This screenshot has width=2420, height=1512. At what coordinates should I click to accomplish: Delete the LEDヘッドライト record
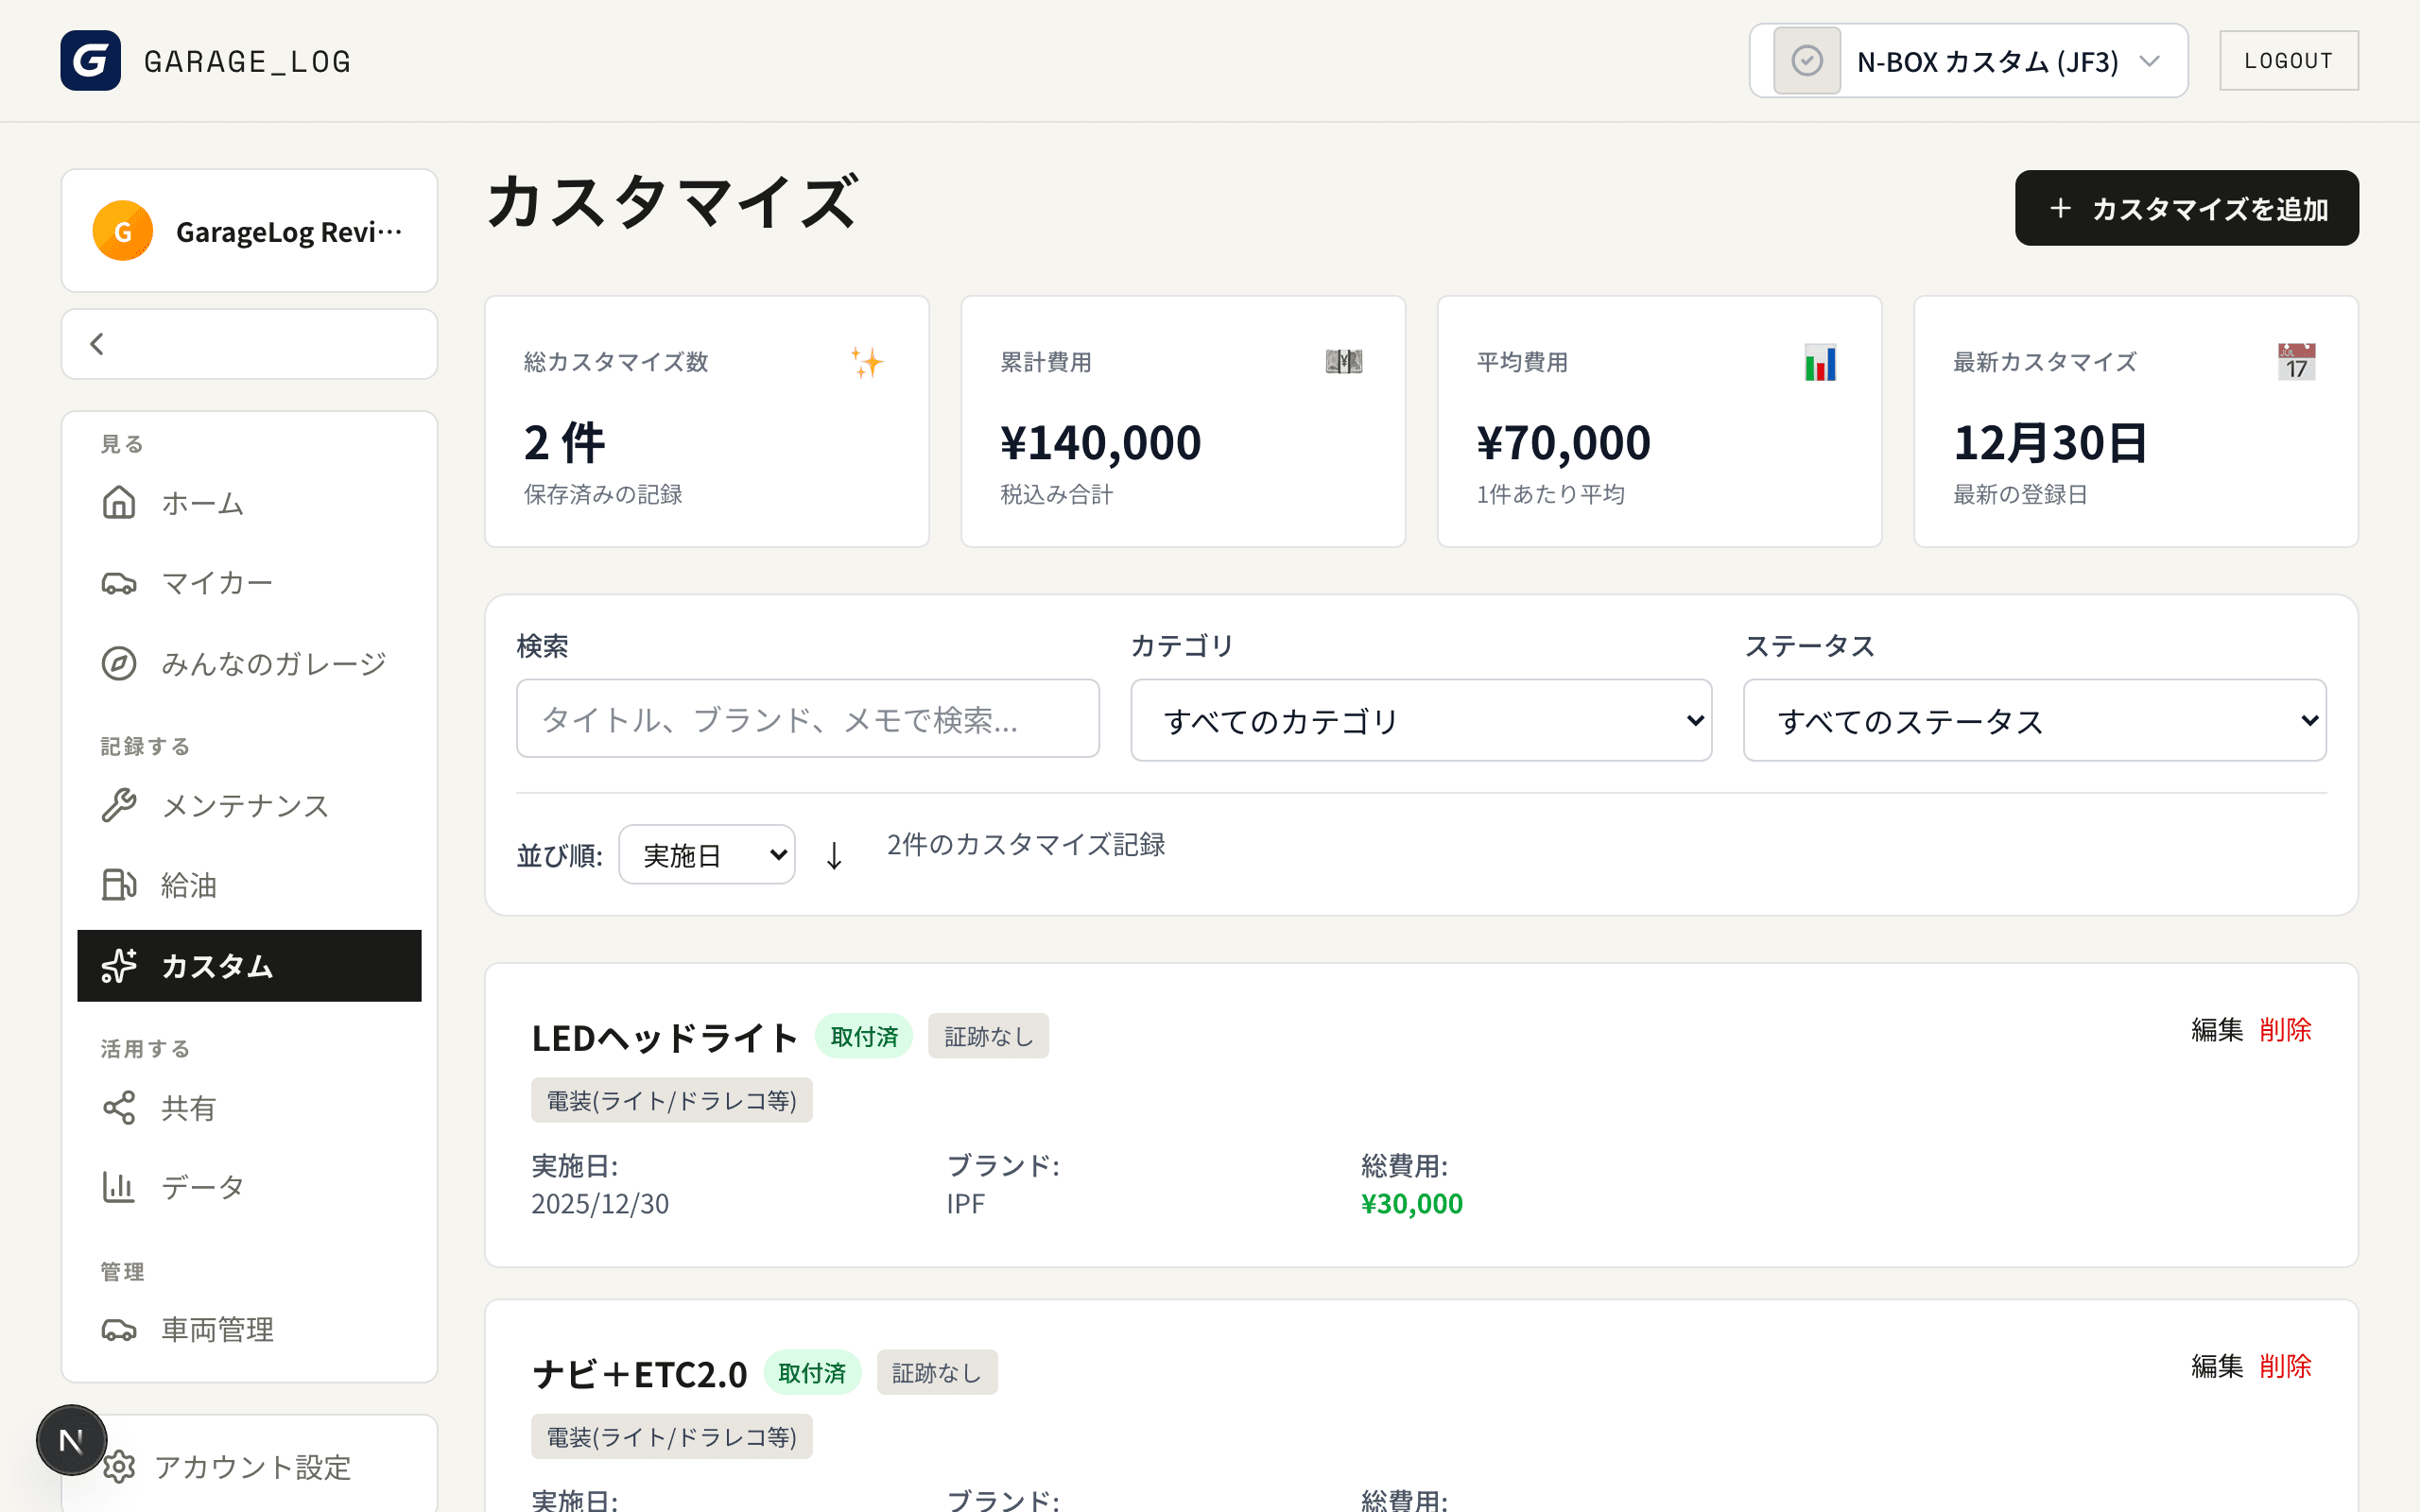(x=2285, y=1029)
